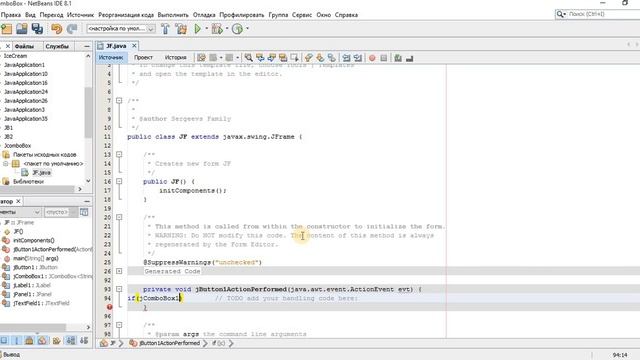Click the greyed Redo arrow icon
This screenshot has width=640, height=360.
(x=72, y=29)
